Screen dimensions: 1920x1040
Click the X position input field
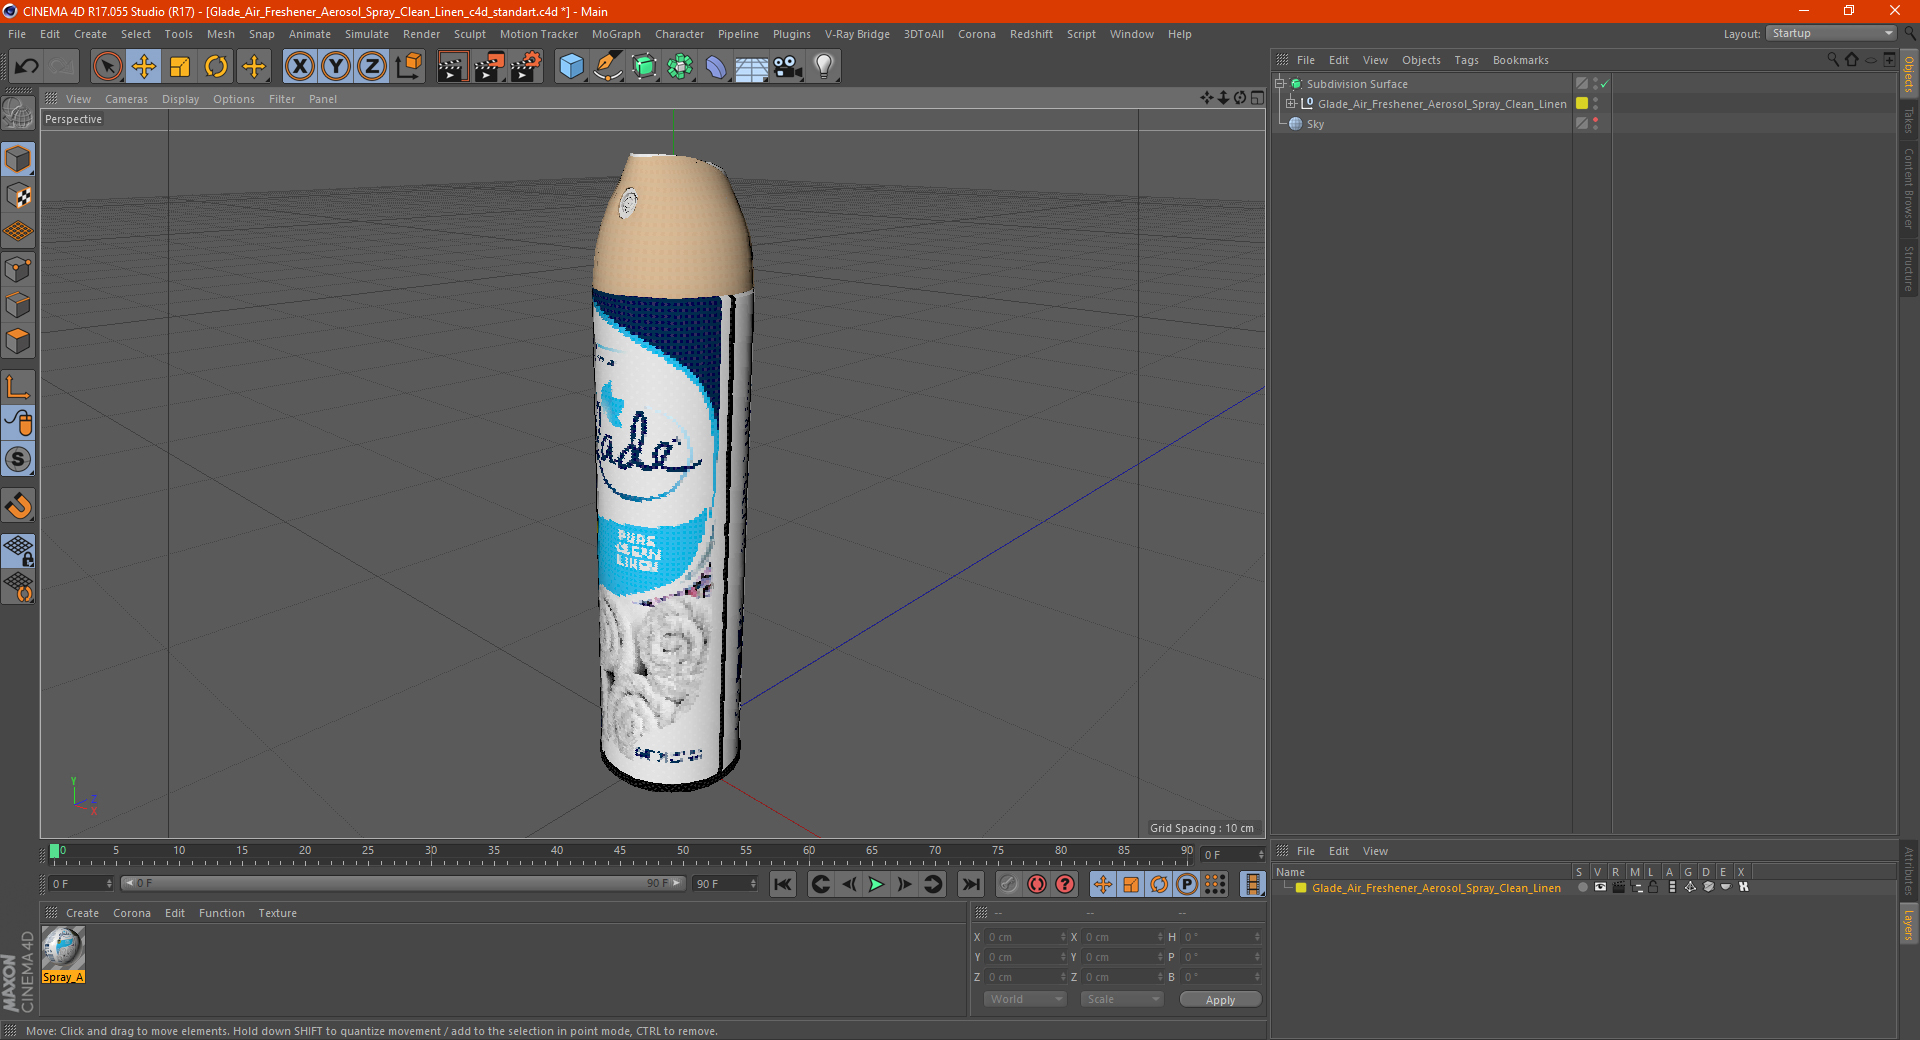click(x=1027, y=937)
